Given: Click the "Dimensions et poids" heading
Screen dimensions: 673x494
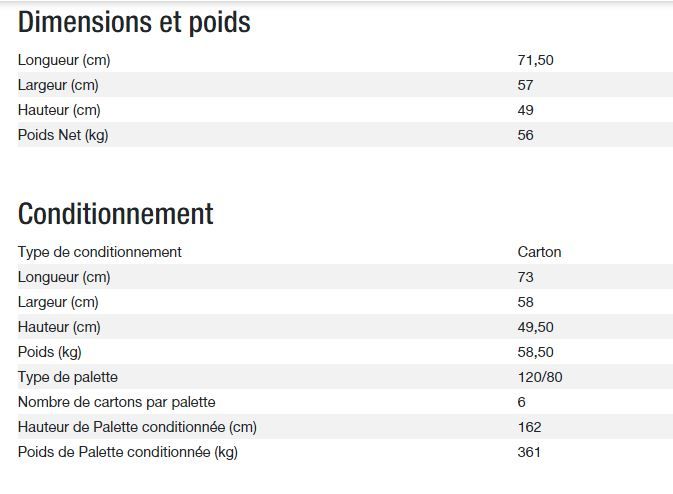Looking at the screenshot, I should pos(134,23).
